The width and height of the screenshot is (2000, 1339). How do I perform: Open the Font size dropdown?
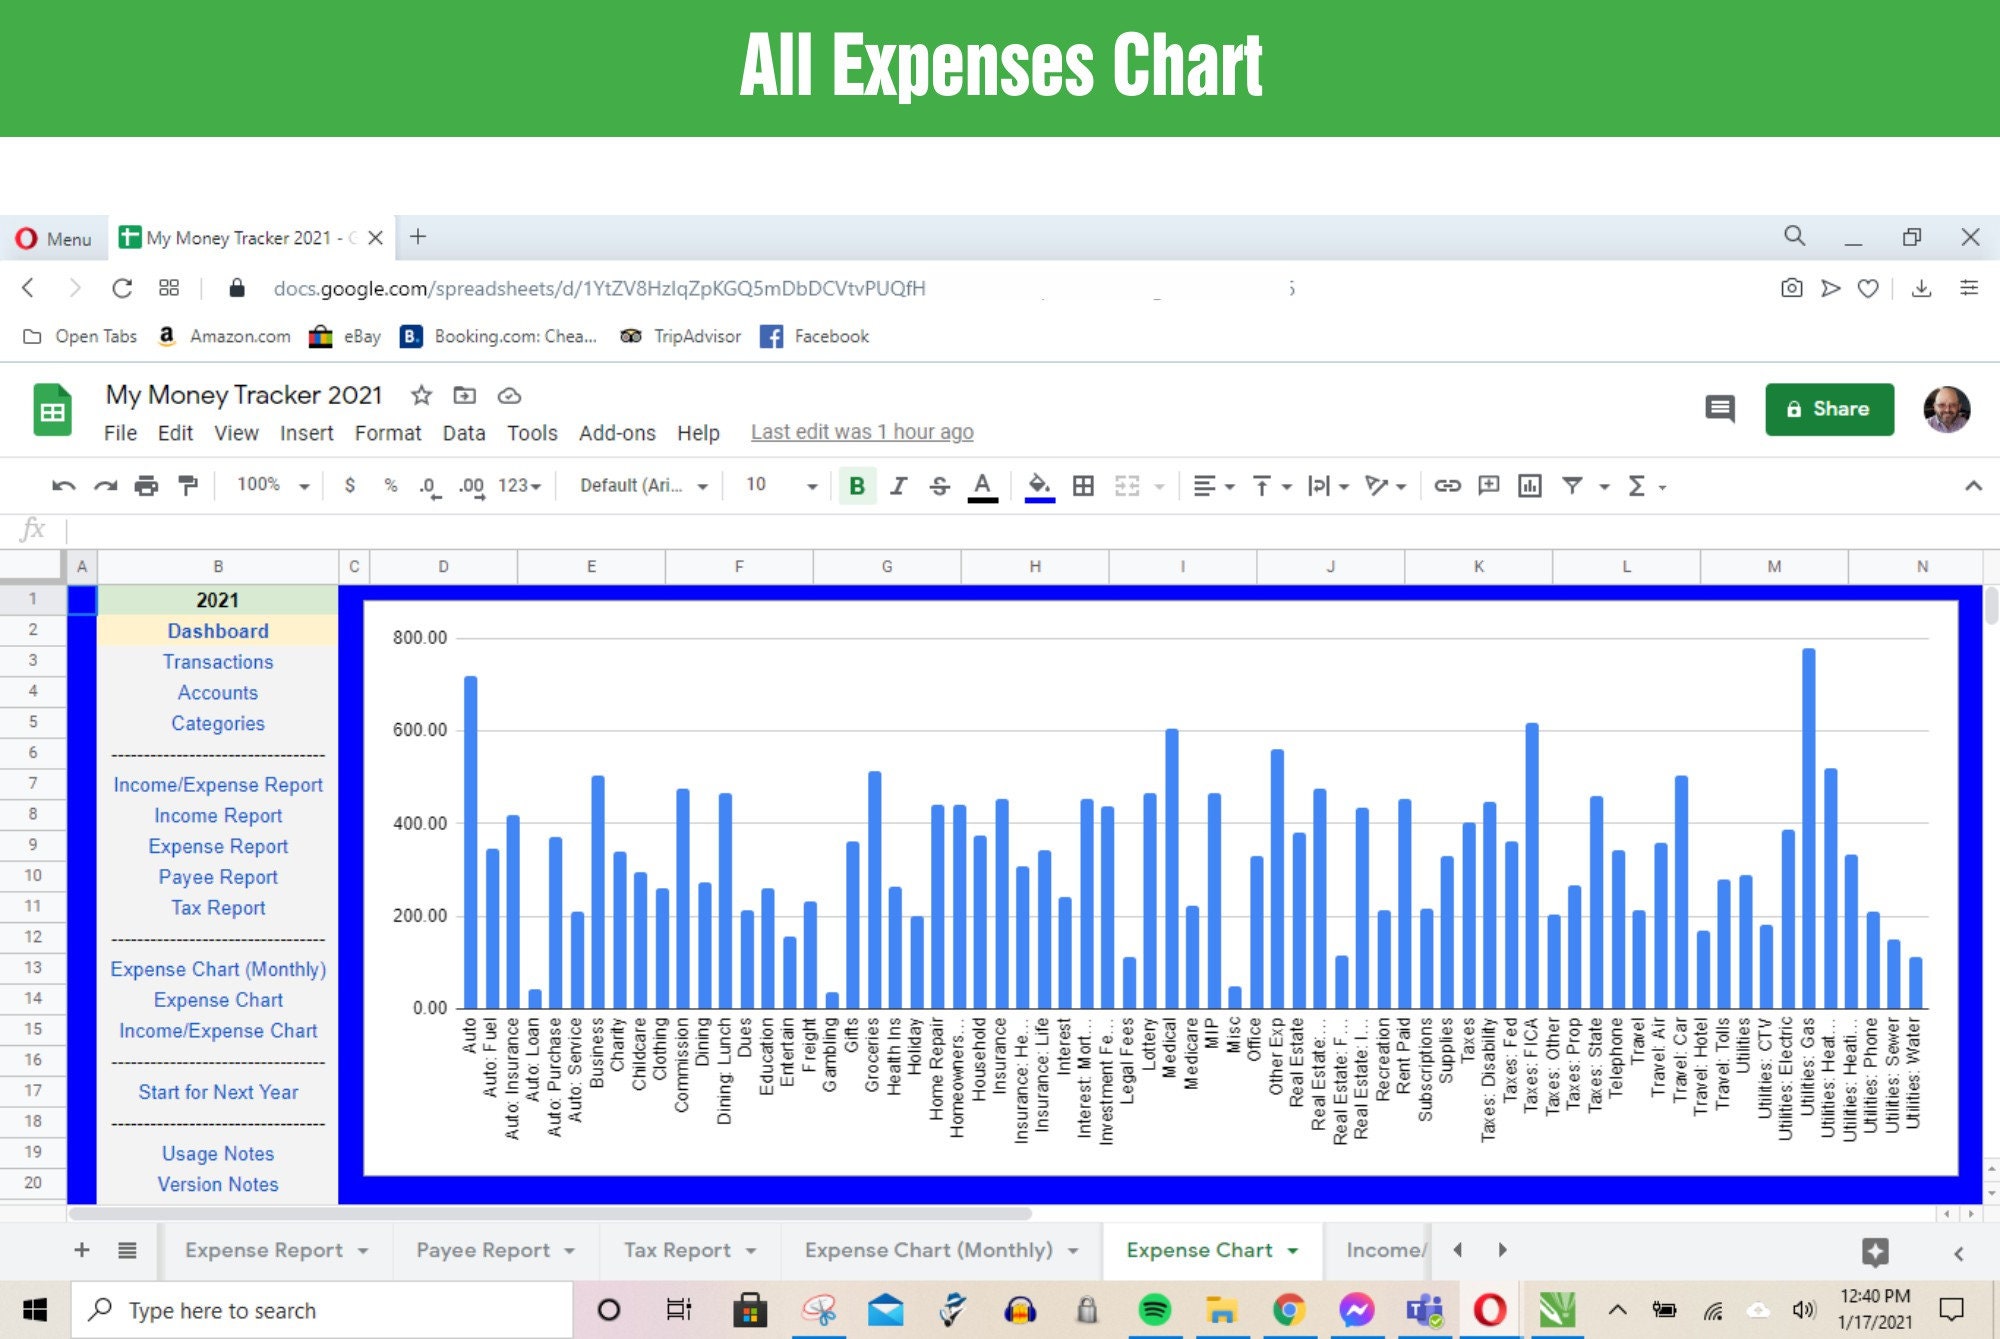[x=778, y=486]
